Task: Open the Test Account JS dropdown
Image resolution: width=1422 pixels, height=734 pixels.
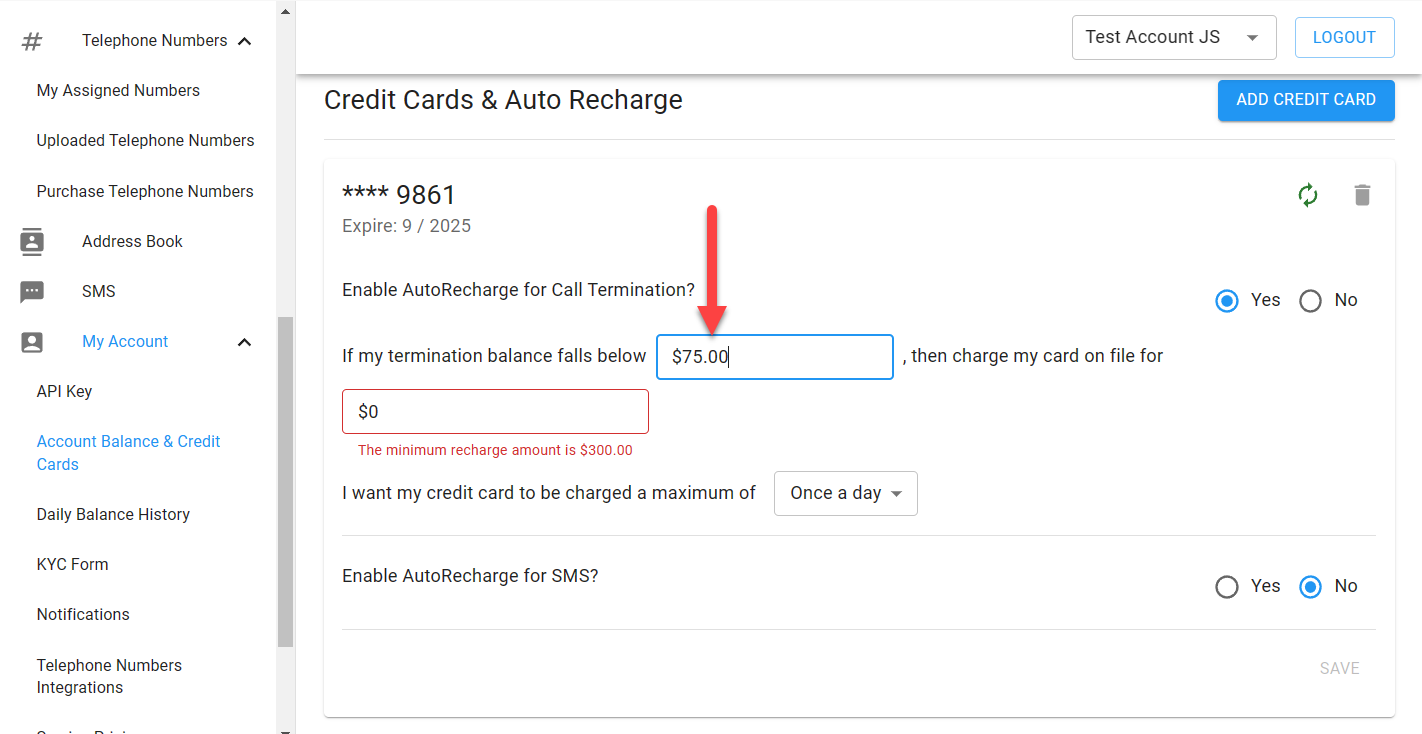Action: click(x=1174, y=37)
